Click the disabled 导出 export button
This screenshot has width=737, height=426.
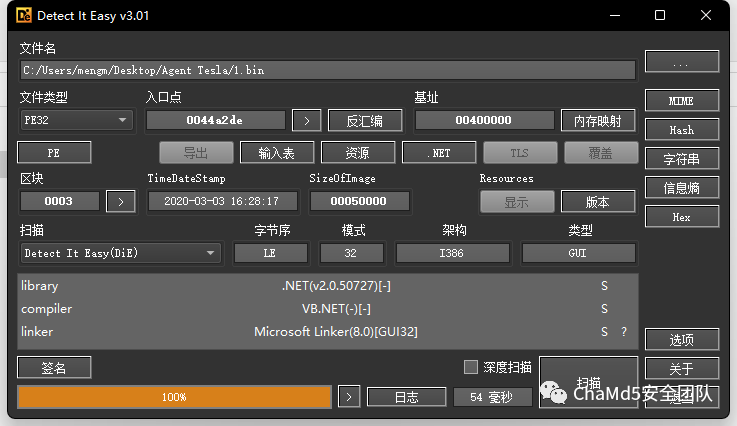point(196,152)
